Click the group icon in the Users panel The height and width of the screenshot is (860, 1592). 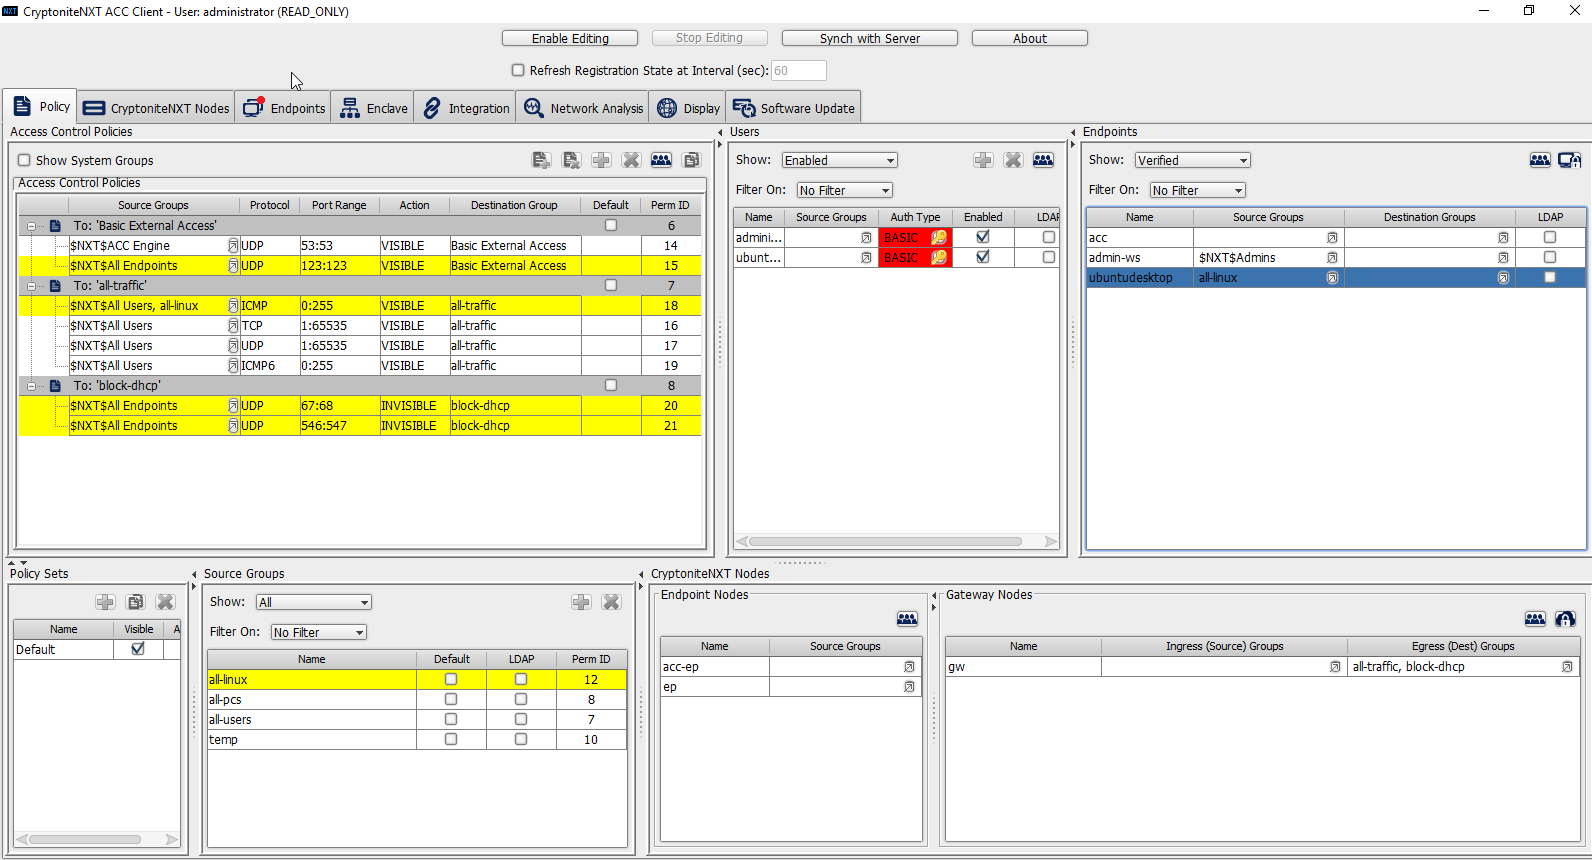point(1043,160)
